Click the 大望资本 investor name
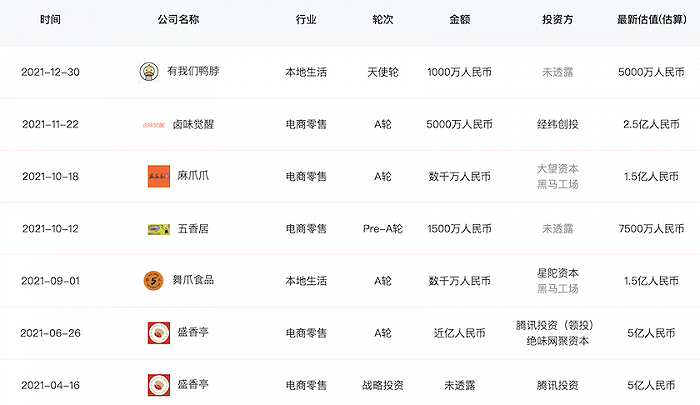The width and height of the screenshot is (700, 405). [x=558, y=168]
